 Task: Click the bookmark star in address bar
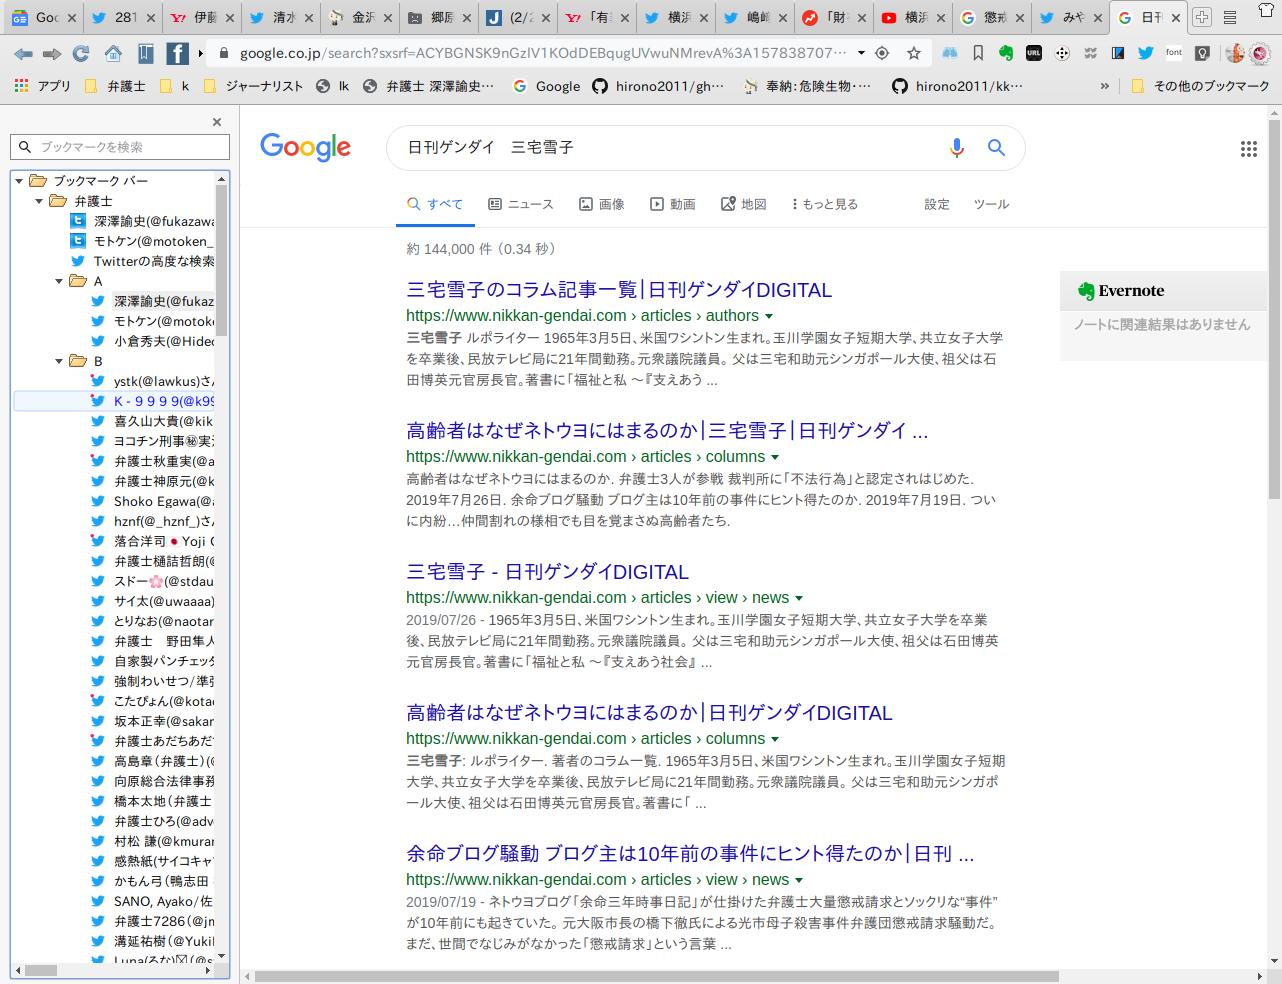[914, 53]
